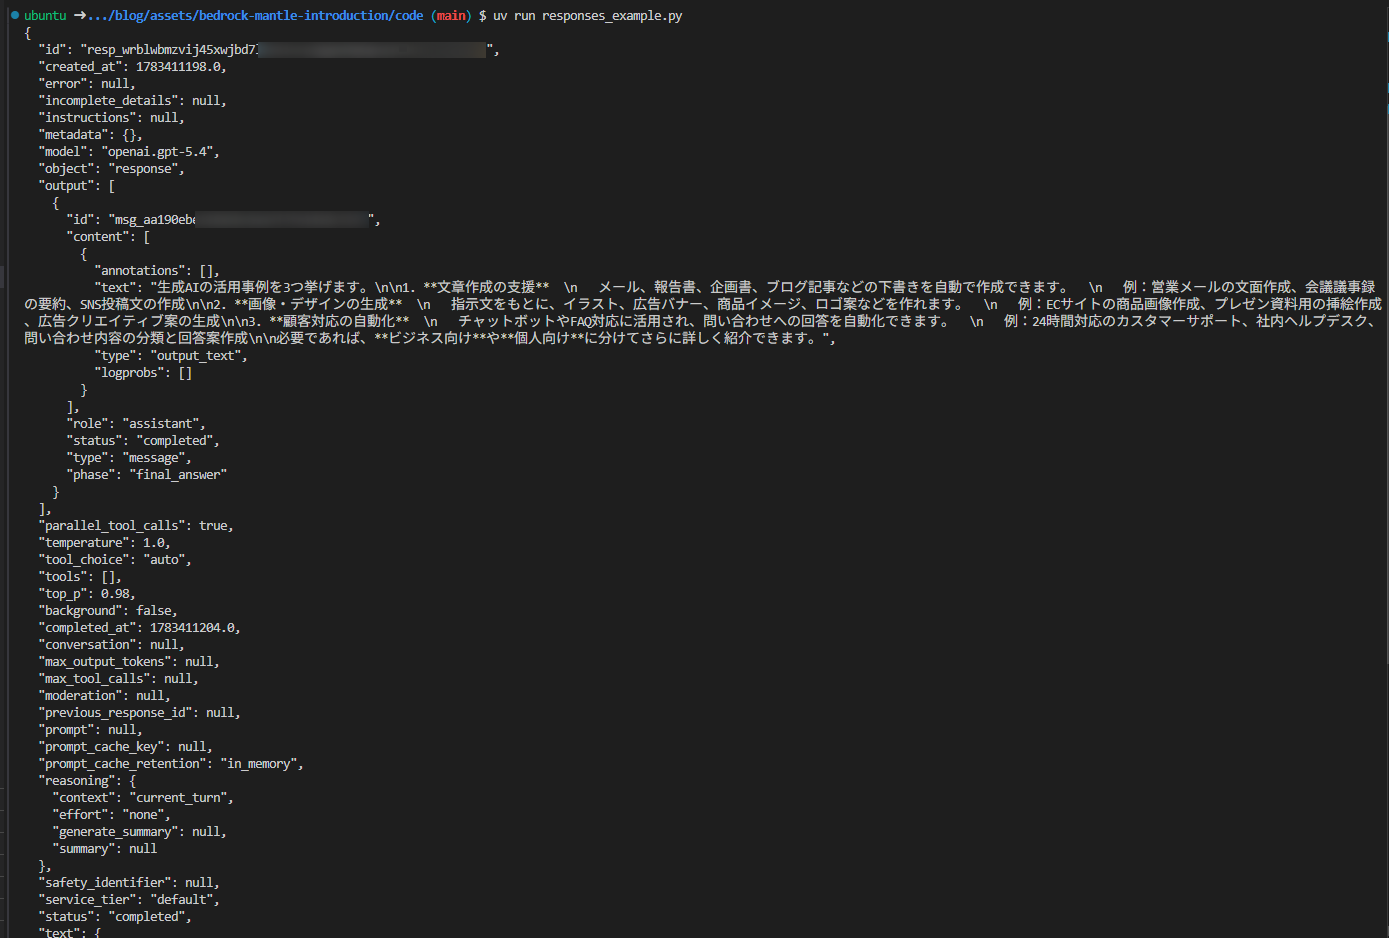Click the "tool_choice": "auto" line
Screen dimensions: 1389x938
pyautogui.click(x=115, y=560)
